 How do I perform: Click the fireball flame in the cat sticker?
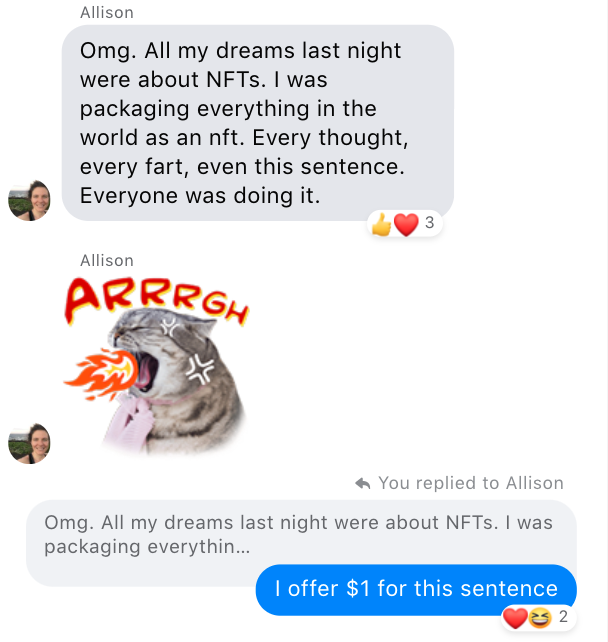(101, 375)
